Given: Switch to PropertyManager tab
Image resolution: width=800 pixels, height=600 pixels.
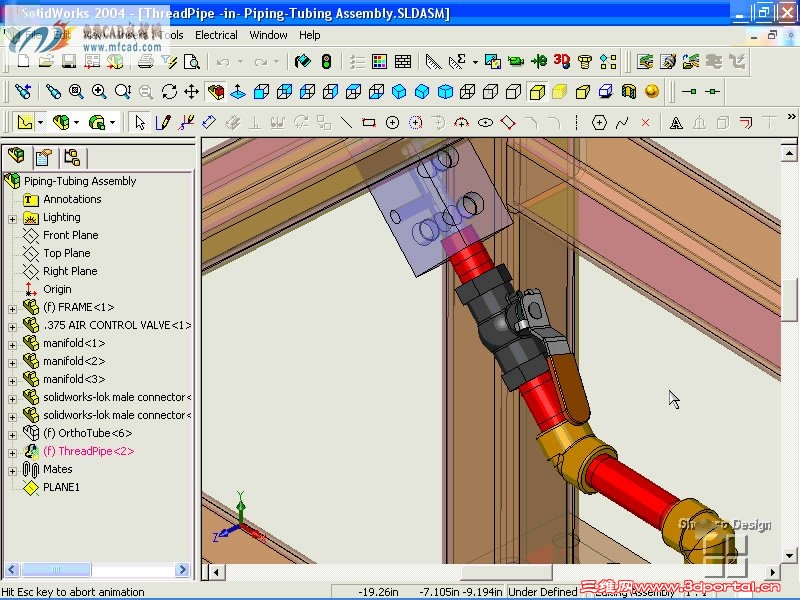Looking at the screenshot, I should 44,158.
